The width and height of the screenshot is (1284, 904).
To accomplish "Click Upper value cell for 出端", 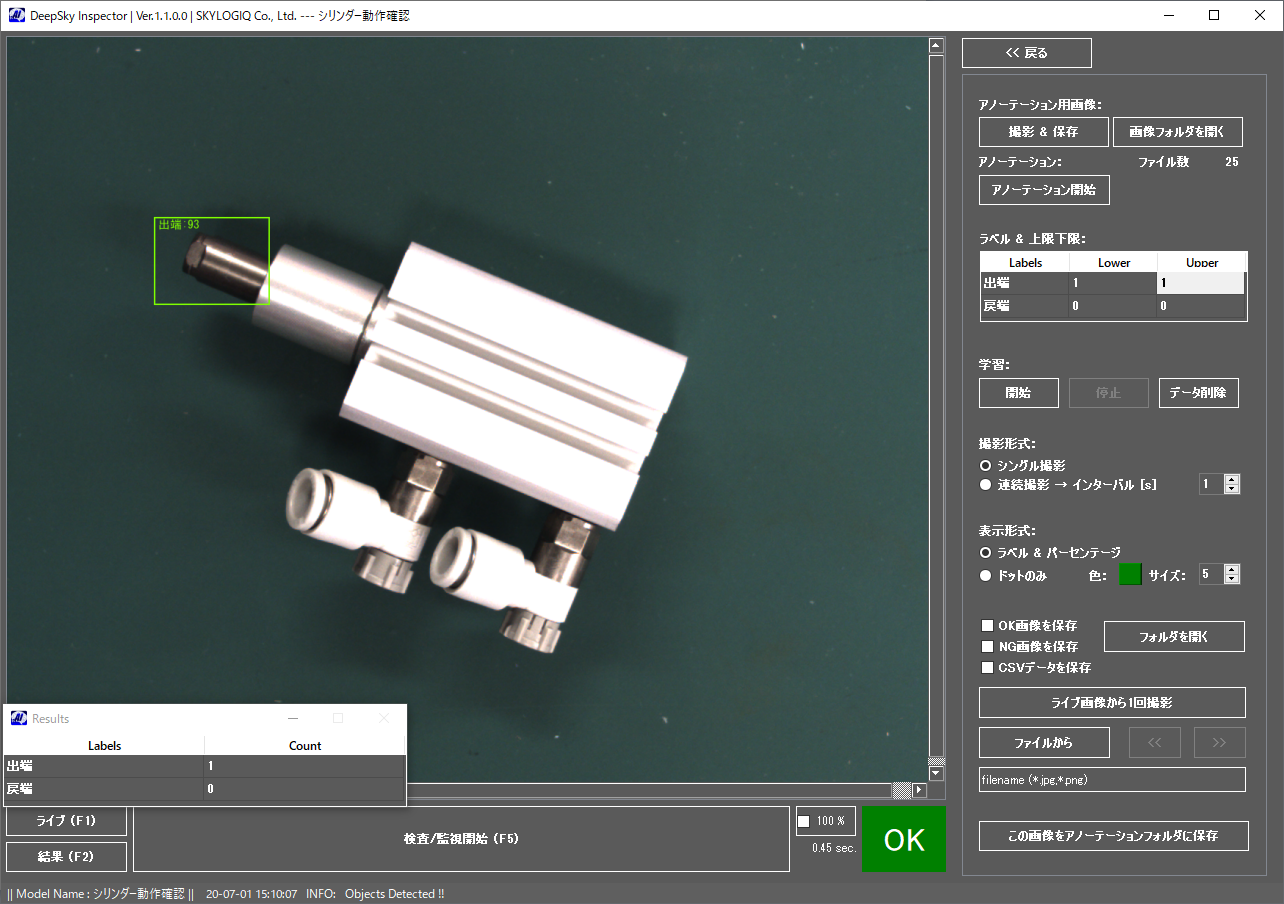I will (x=1202, y=284).
